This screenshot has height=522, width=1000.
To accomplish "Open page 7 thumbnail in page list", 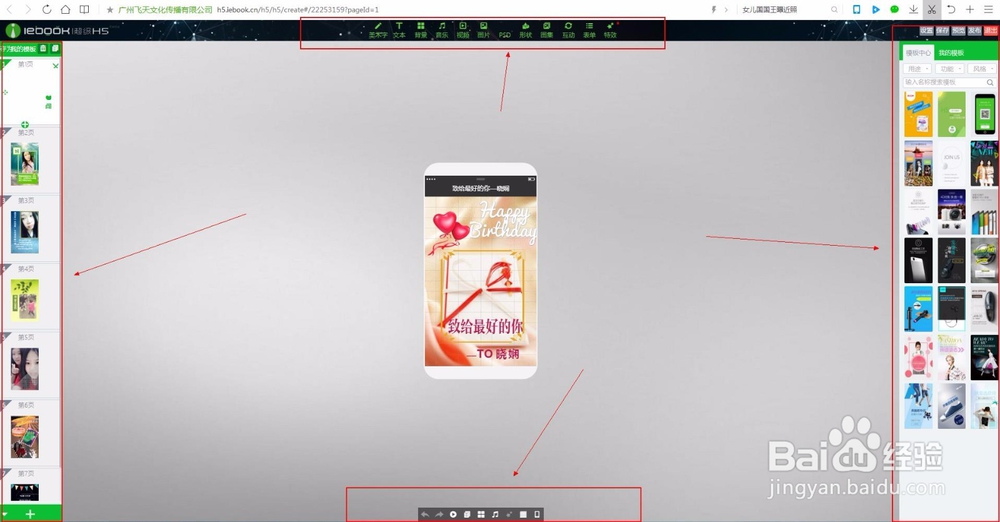I will tap(25, 492).
